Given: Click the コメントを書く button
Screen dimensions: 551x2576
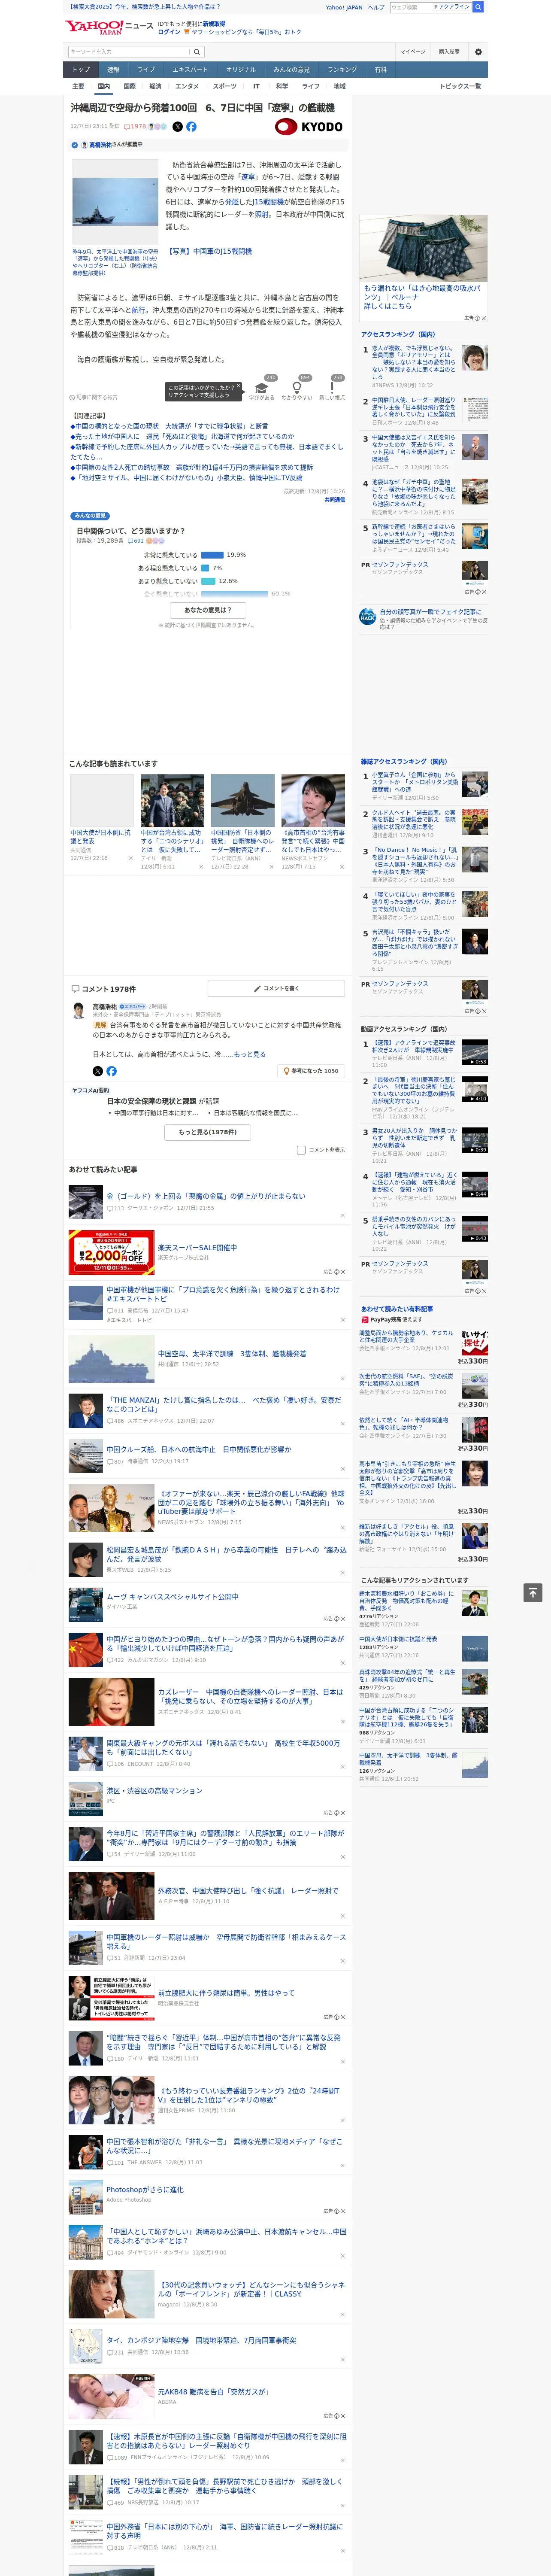Looking at the screenshot, I should (x=276, y=989).
